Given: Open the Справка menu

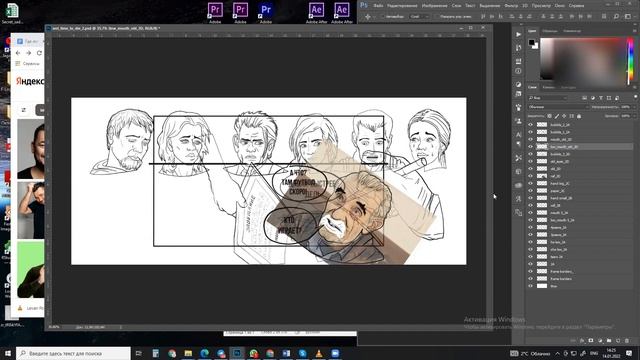Looking at the screenshot, I should click(576, 6).
